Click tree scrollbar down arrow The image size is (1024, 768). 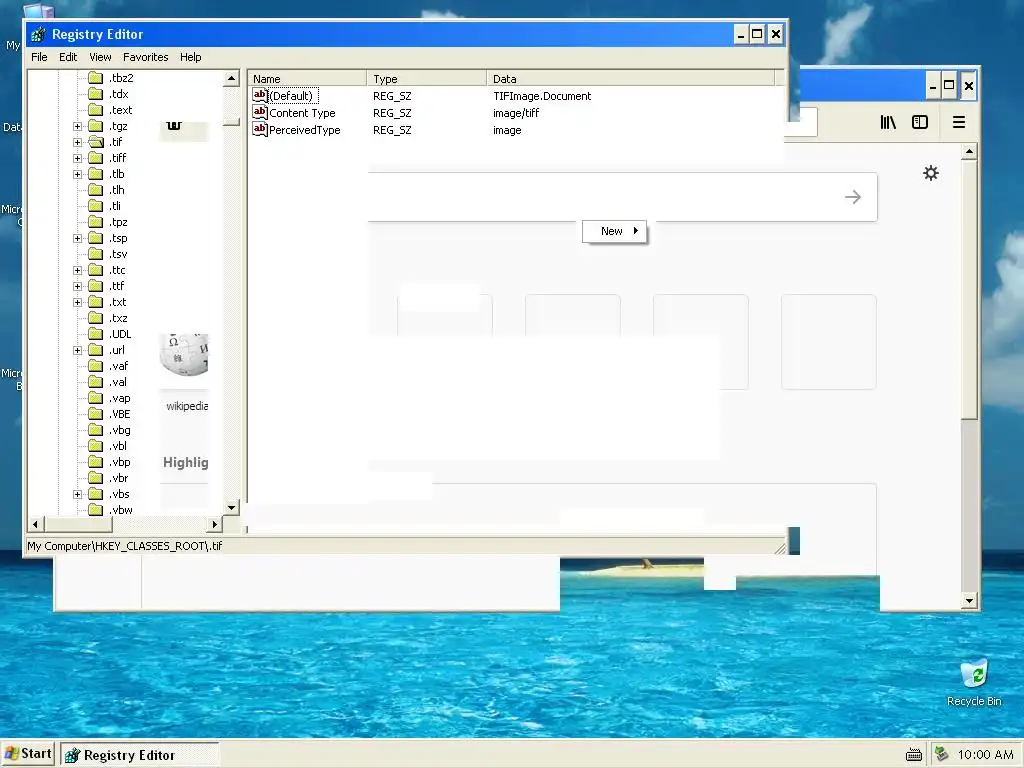231,507
